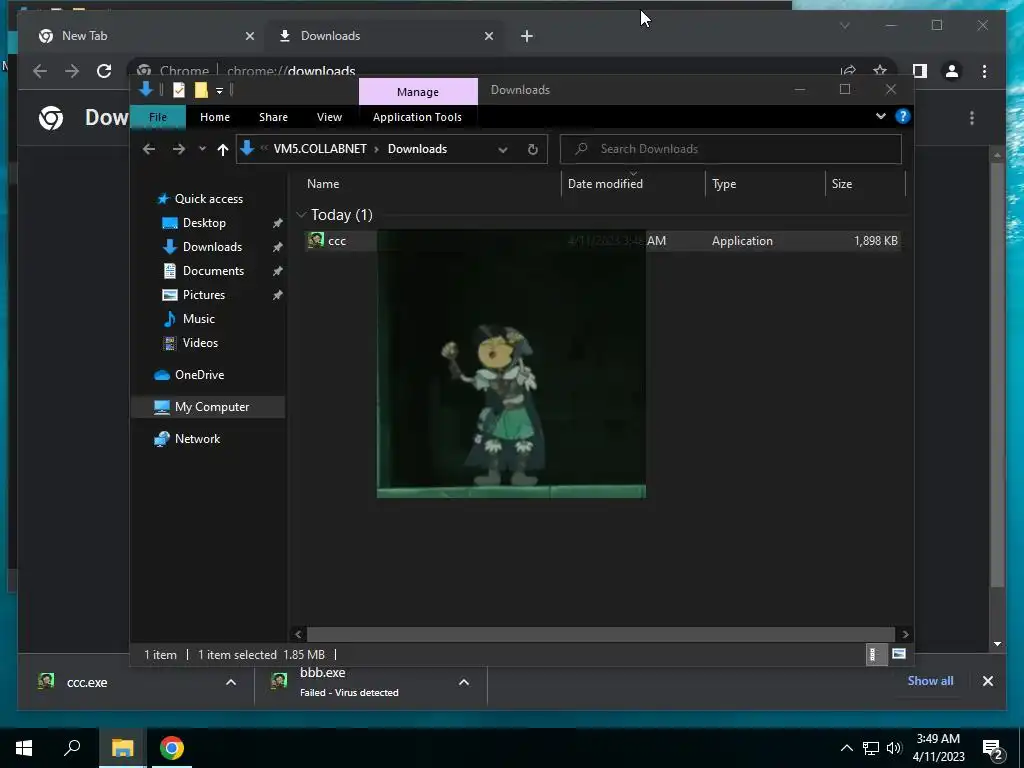Screen dimensions: 1024x768
Task: Open the View ribbon tab
Action: pyautogui.click(x=329, y=117)
